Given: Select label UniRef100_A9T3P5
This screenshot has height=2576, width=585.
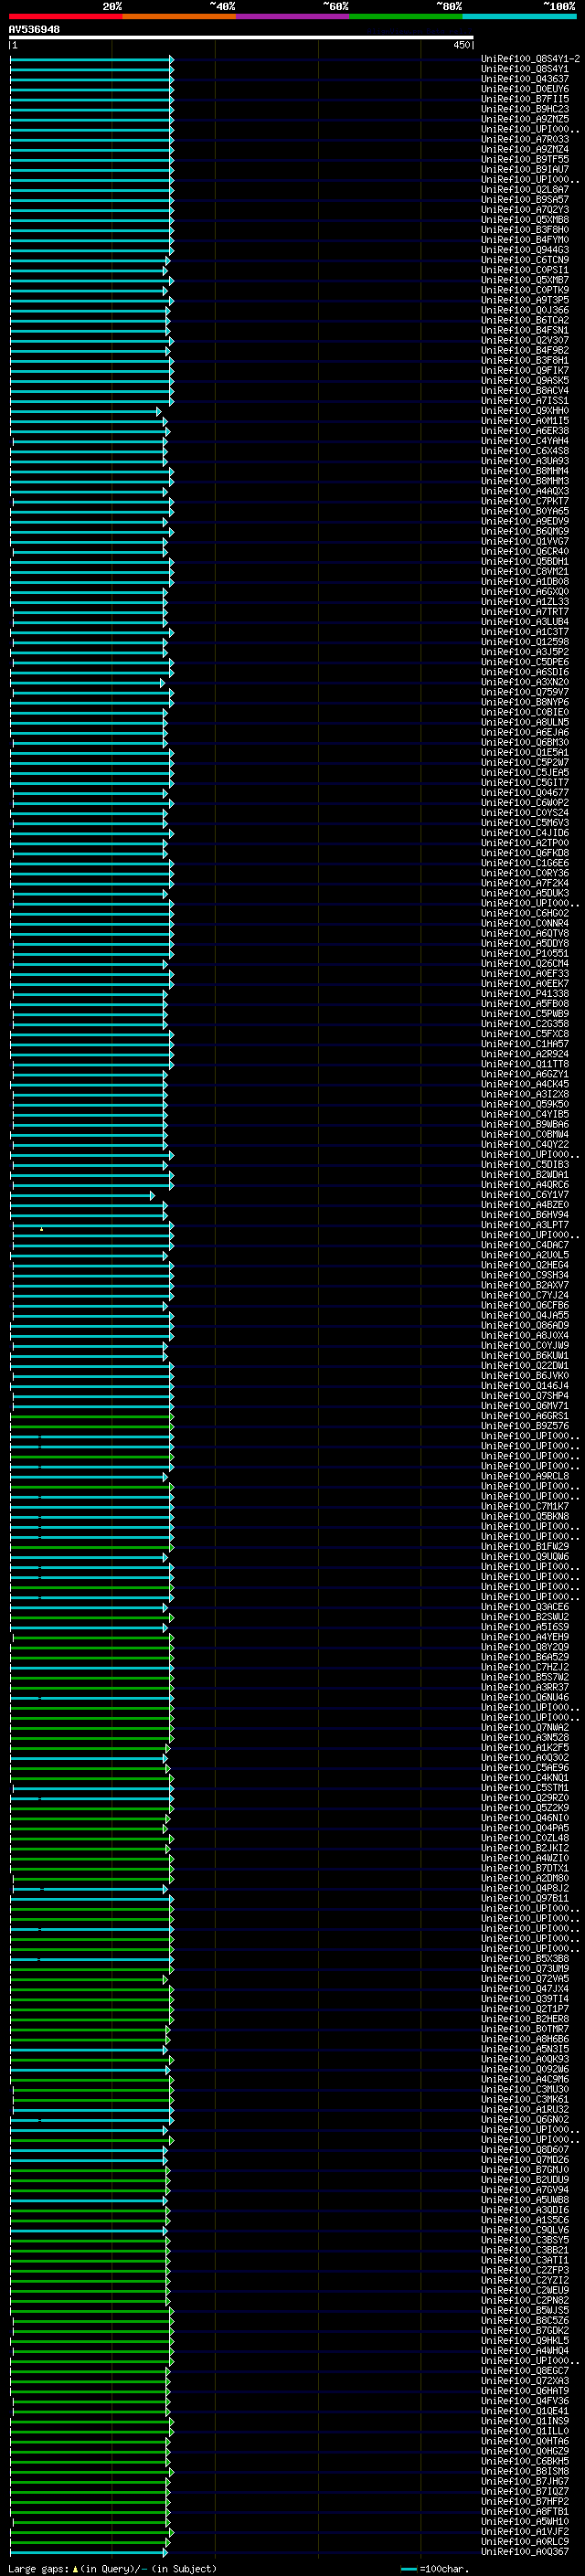Looking at the screenshot, I should click(525, 300).
